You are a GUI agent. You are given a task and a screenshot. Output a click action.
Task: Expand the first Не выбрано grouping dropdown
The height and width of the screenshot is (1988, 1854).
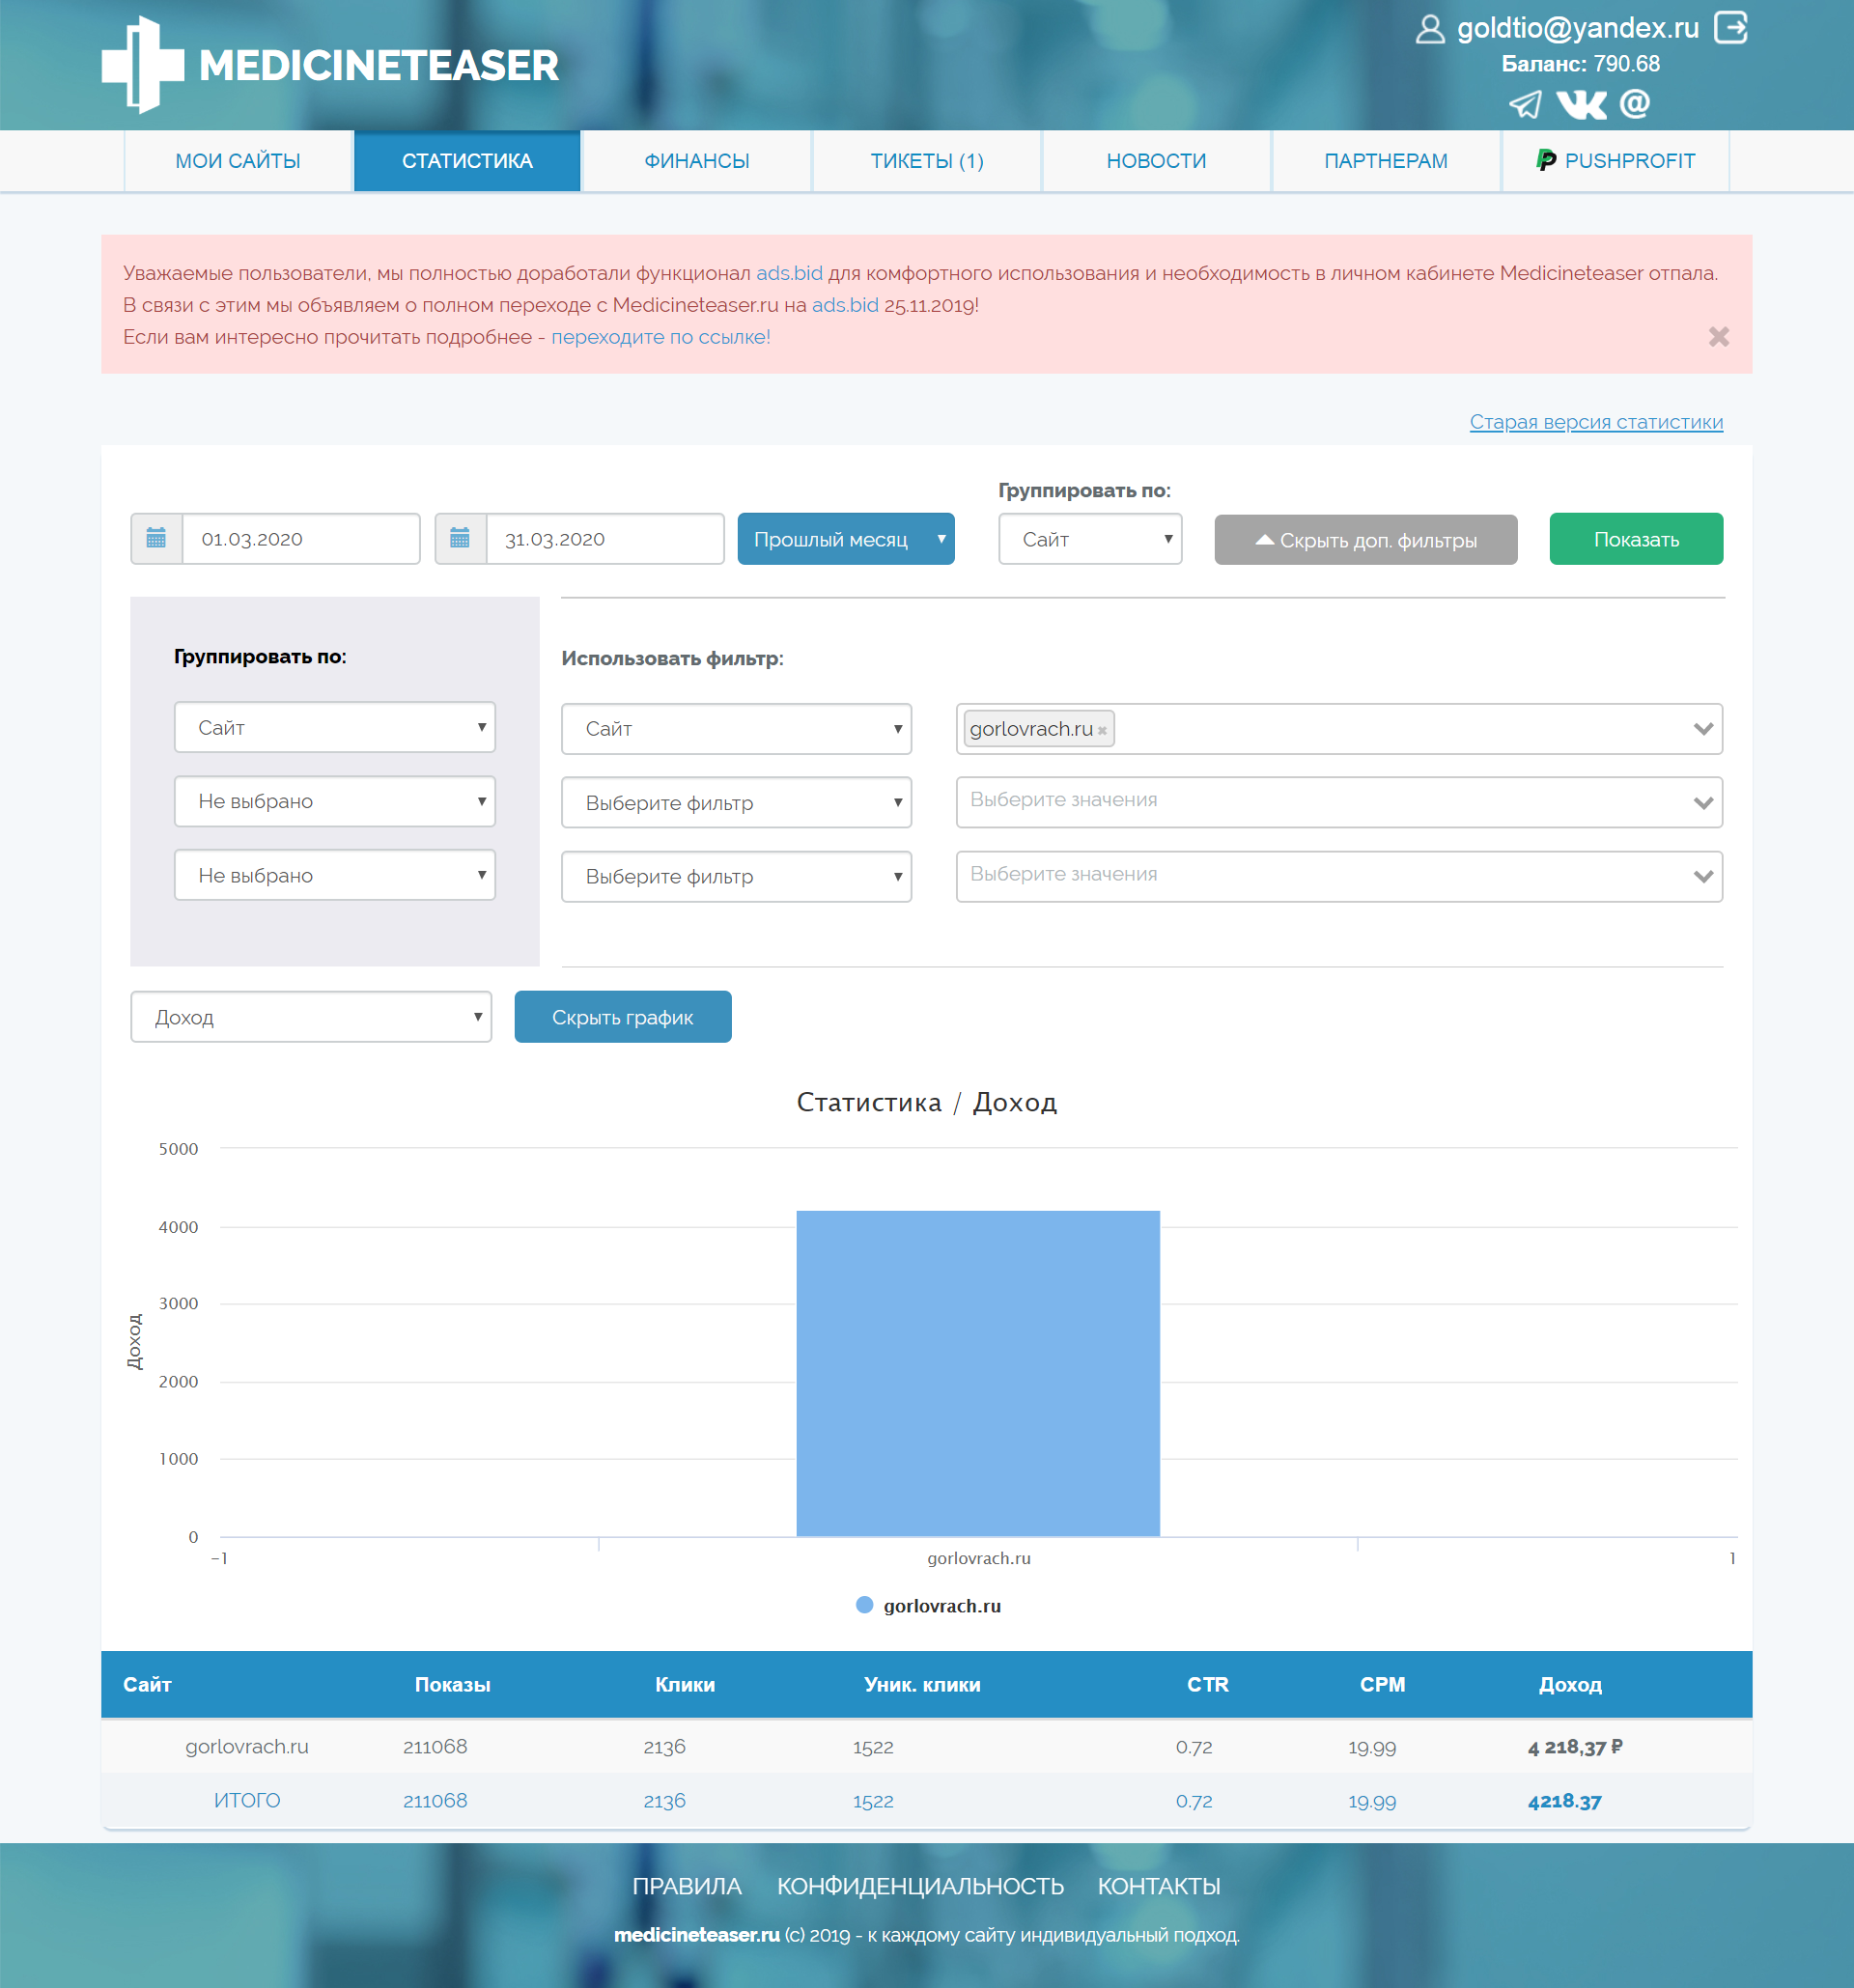(x=334, y=802)
